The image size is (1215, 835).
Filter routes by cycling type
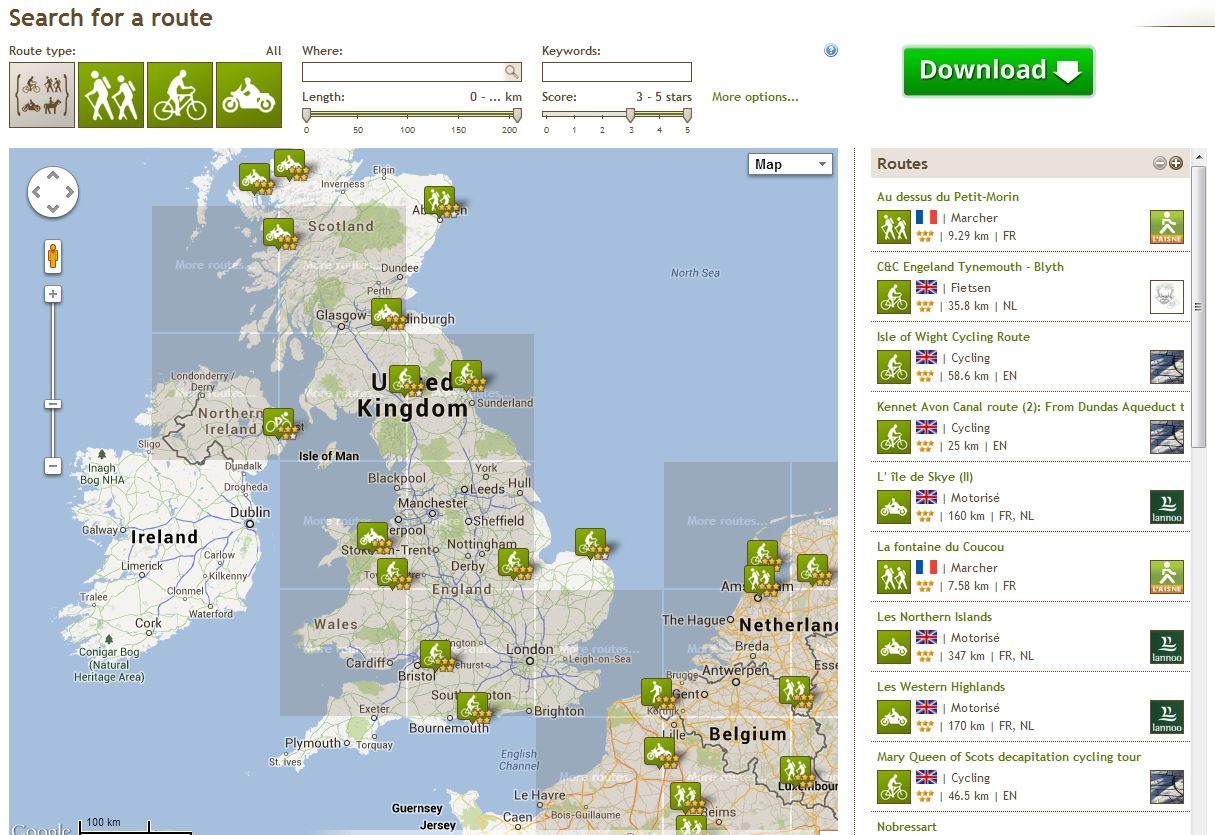pos(180,95)
